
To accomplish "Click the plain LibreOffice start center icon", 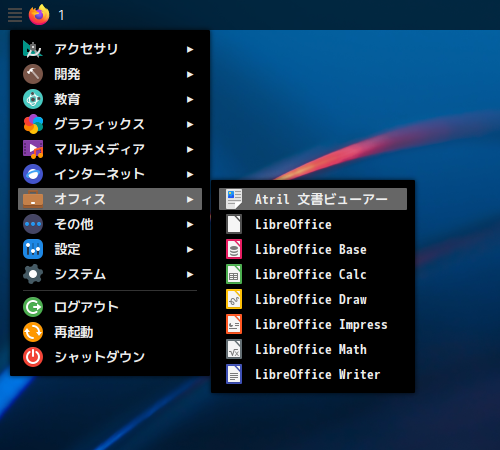I will [x=234, y=224].
